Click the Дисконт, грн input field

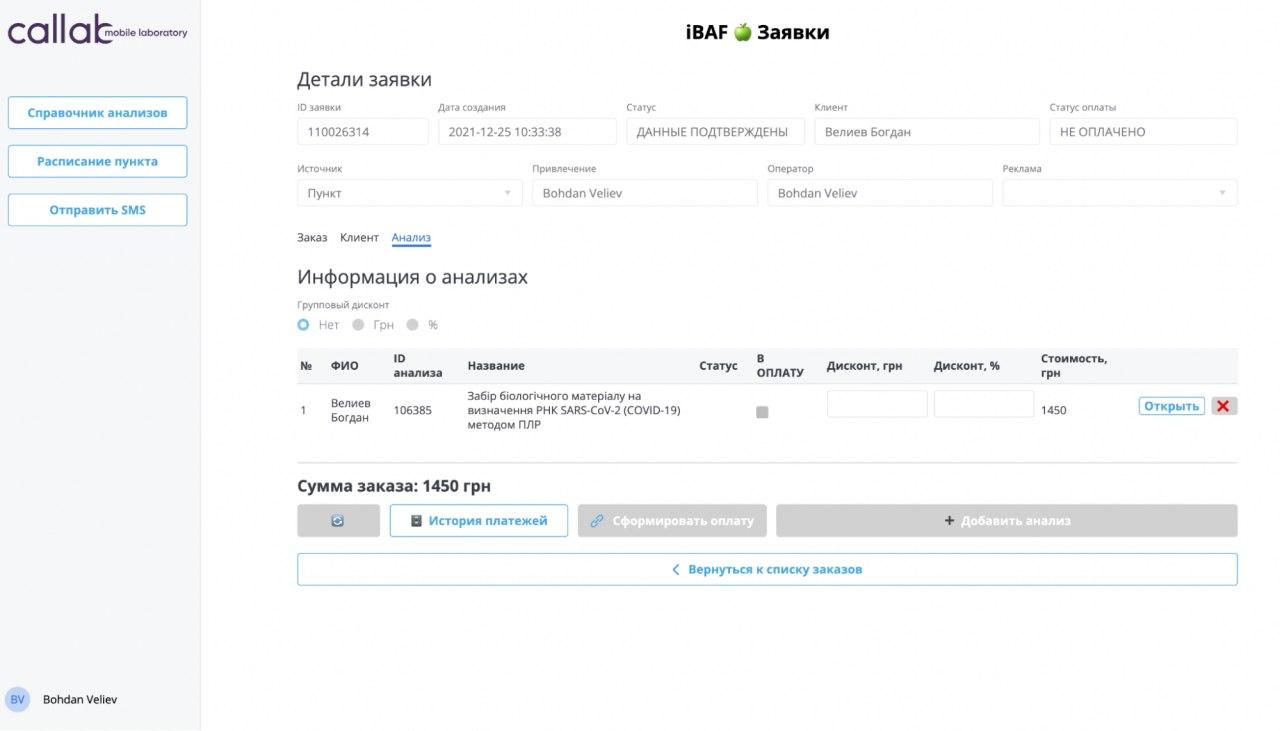tap(876, 404)
